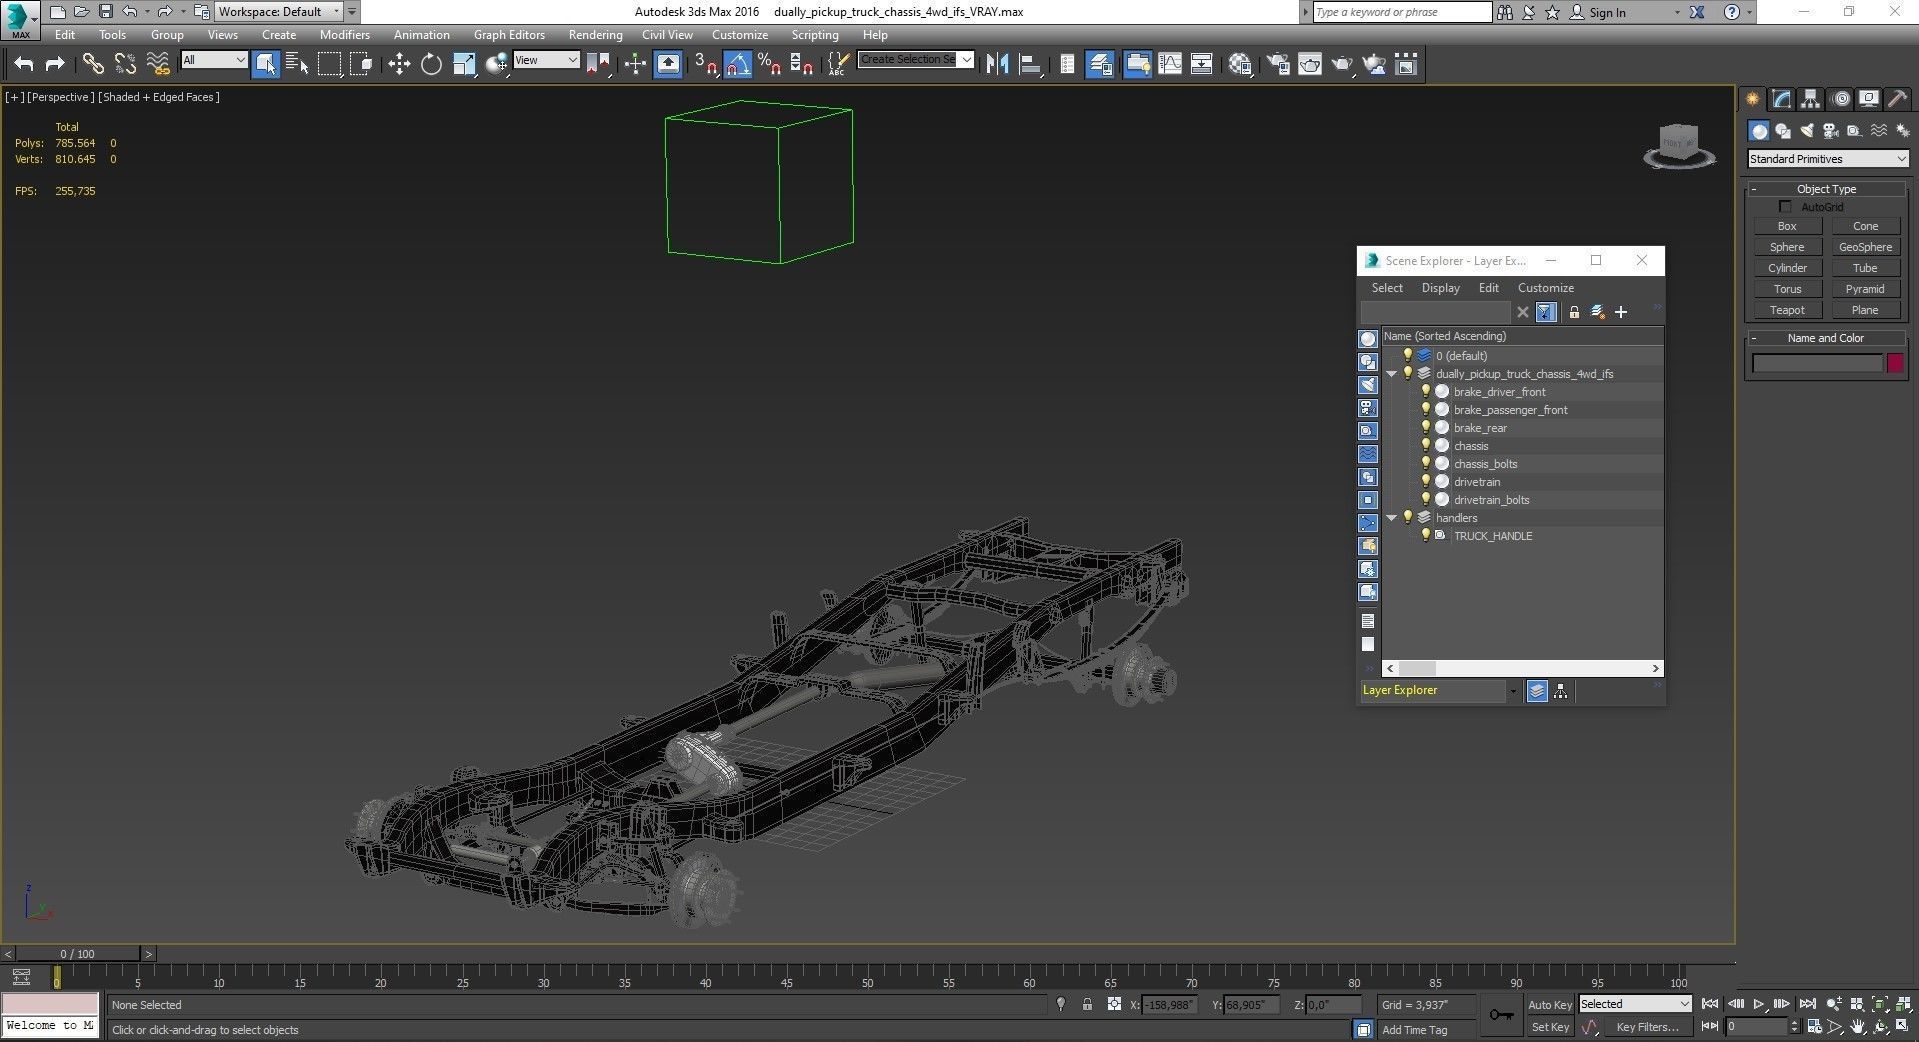The height and width of the screenshot is (1042, 1919).
Task: Toggle the Angle Snap icon
Action: (737, 65)
